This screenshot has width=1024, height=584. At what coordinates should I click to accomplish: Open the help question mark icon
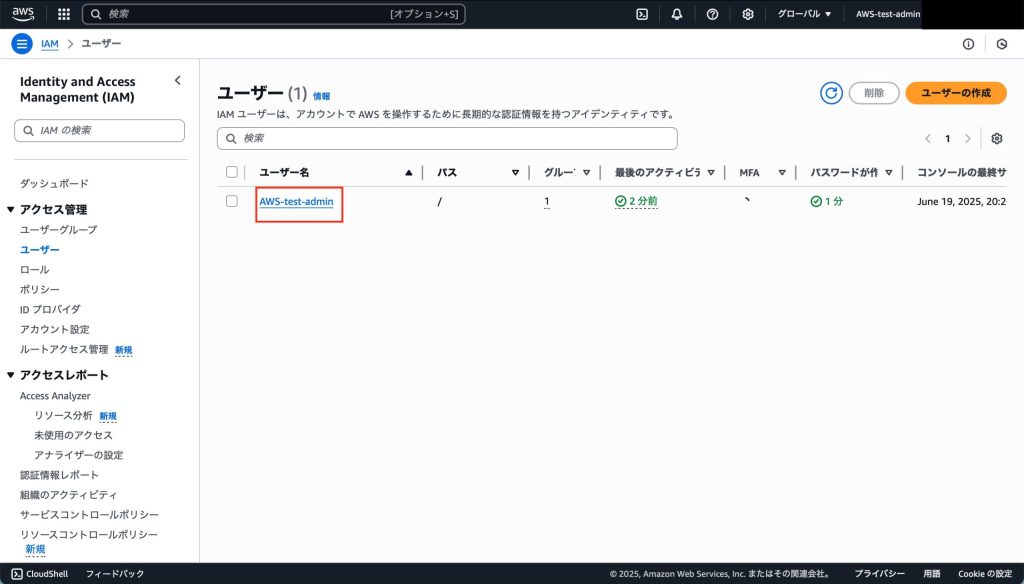712,14
